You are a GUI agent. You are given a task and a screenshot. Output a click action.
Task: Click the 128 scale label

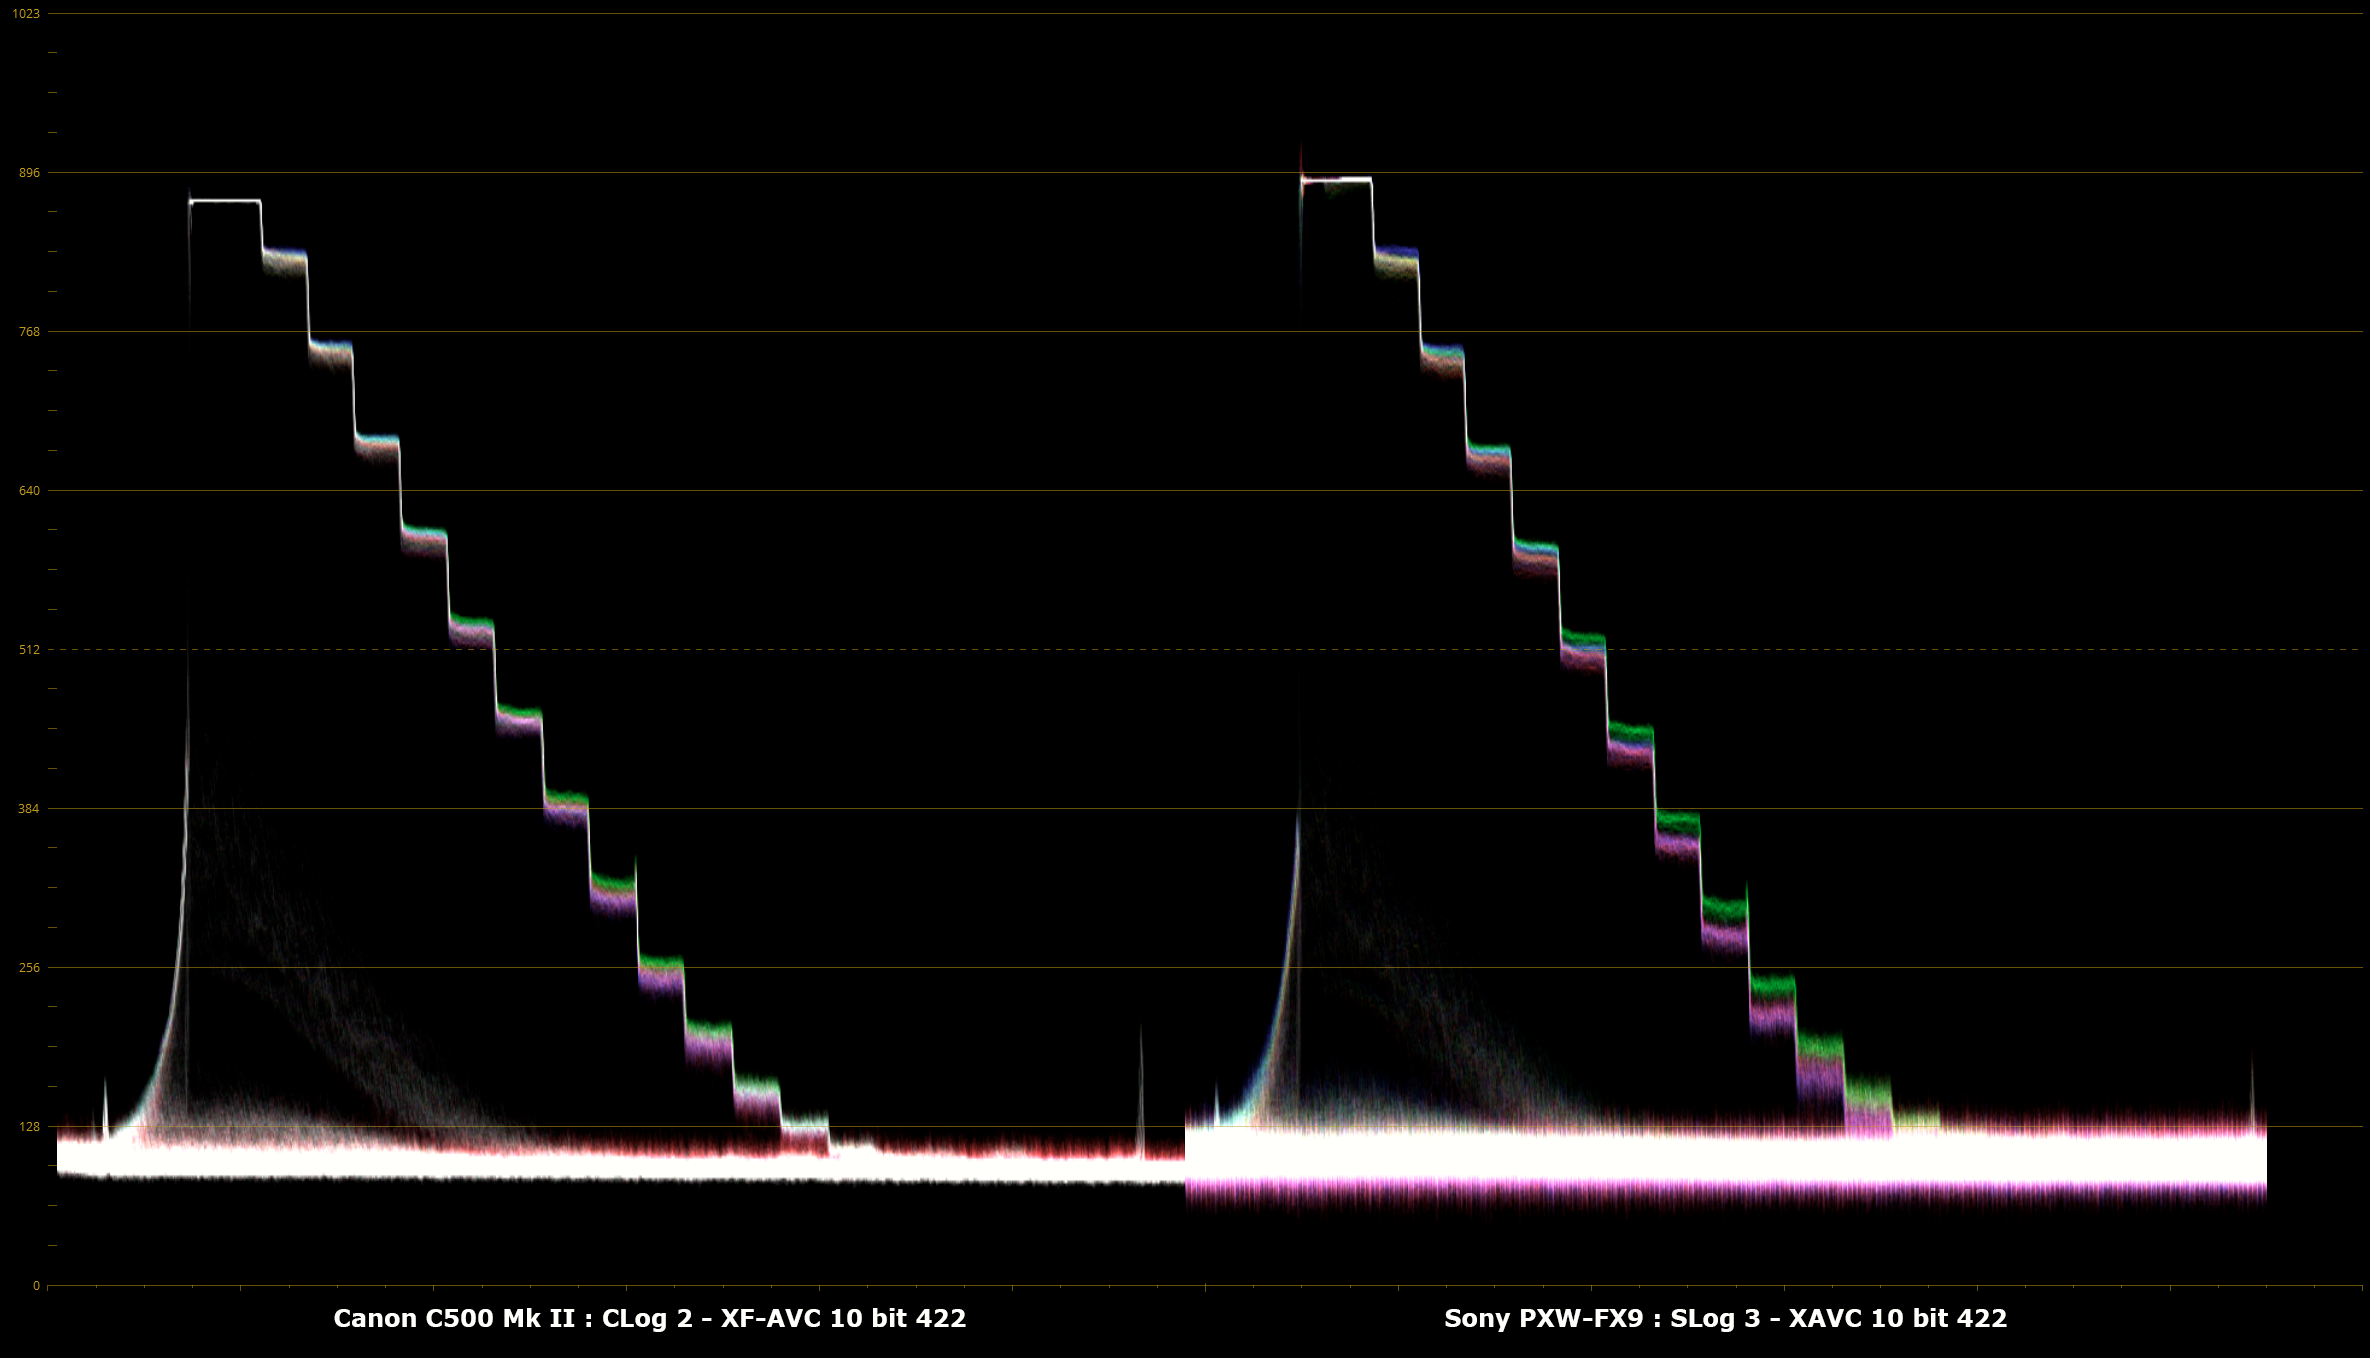(29, 1126)
